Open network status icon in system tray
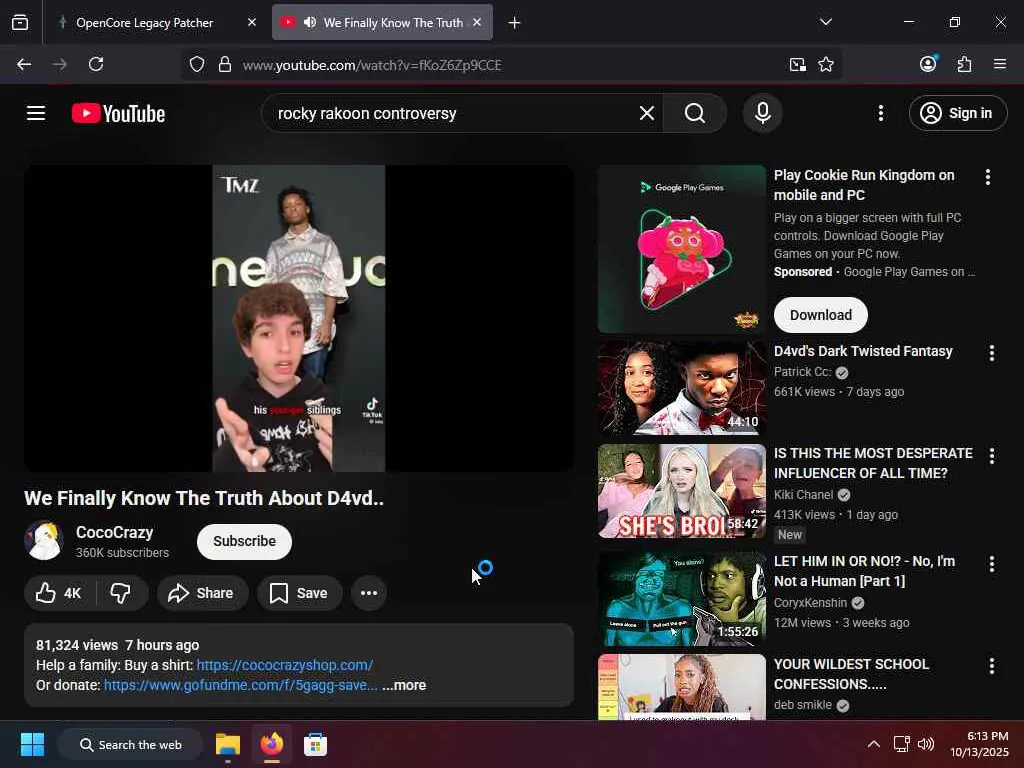The width and height of the screenshot is (1024, 768). (902, 744)
